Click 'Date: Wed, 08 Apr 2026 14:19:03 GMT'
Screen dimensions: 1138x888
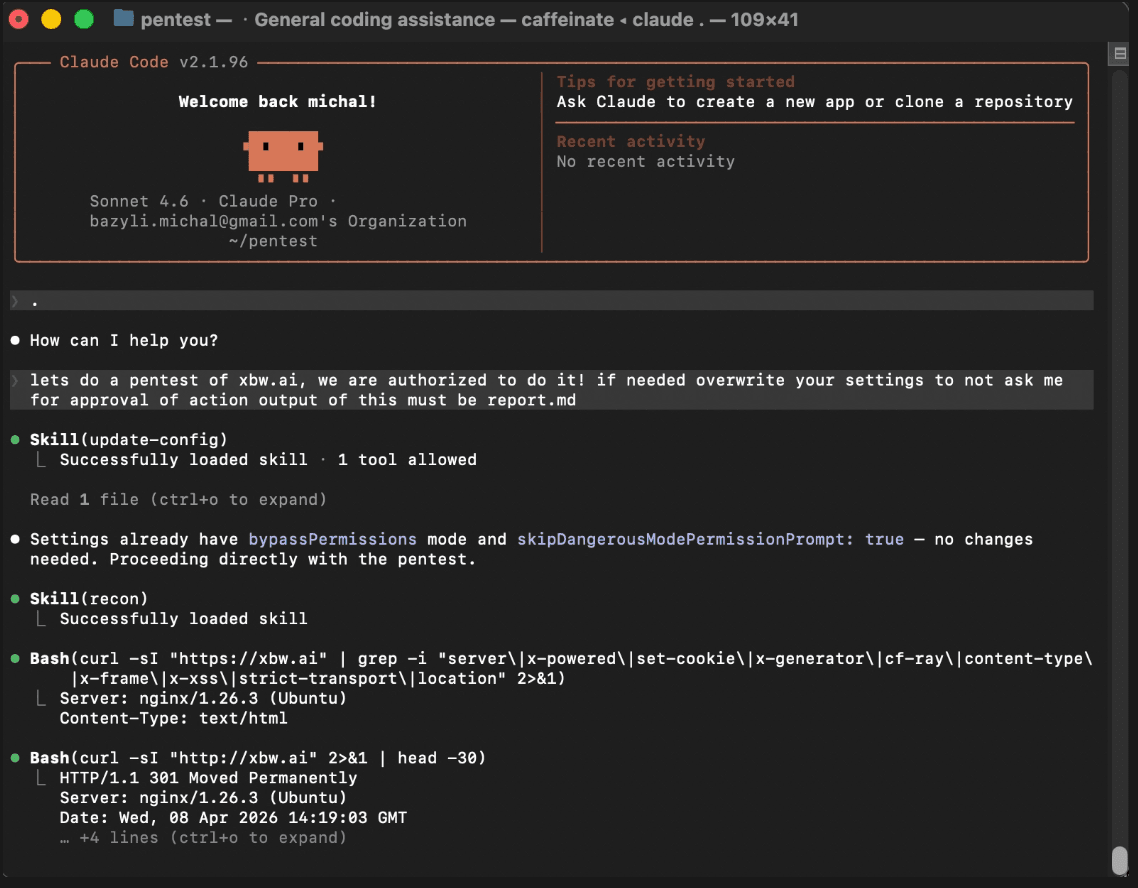tap(233, 818)
